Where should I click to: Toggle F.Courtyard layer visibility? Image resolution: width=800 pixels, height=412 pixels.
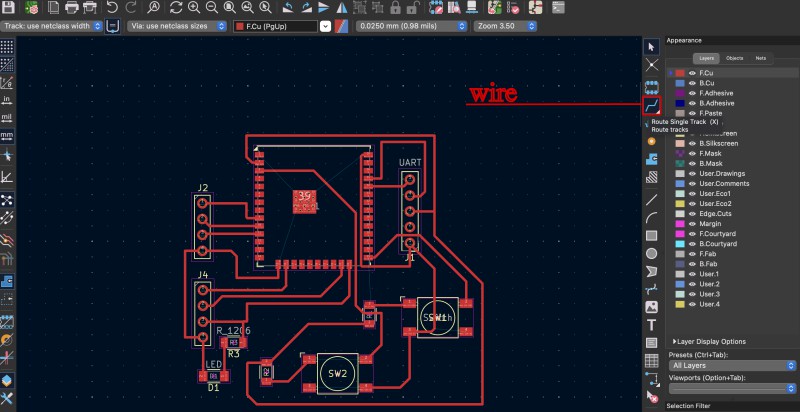click(692, 234)
